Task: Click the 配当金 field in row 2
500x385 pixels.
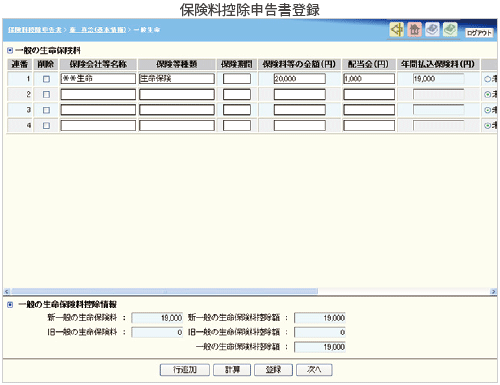Action: pos(369,94)
